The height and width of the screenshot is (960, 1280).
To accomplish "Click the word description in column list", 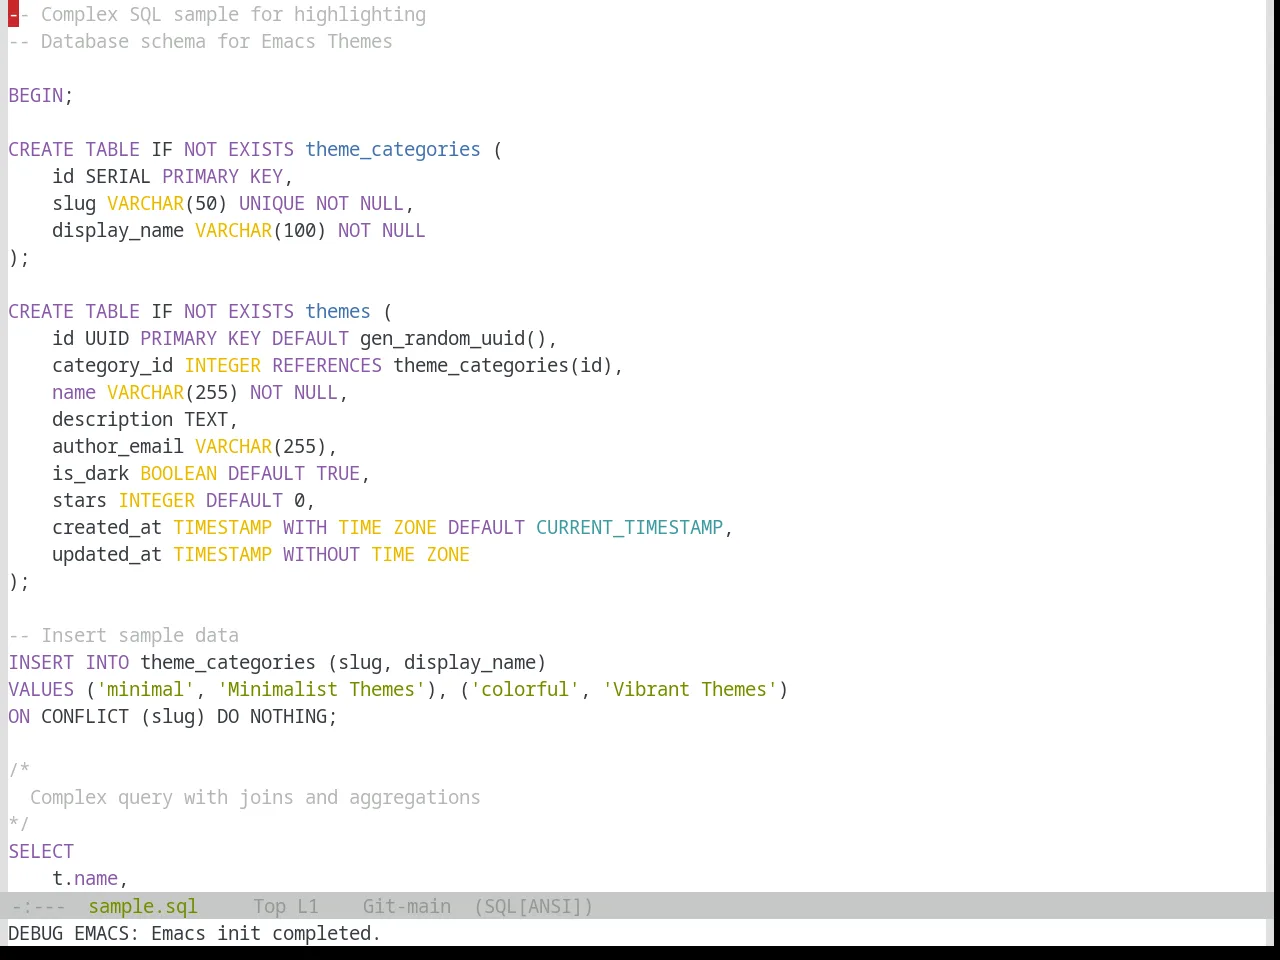I will tap(113, 419).
